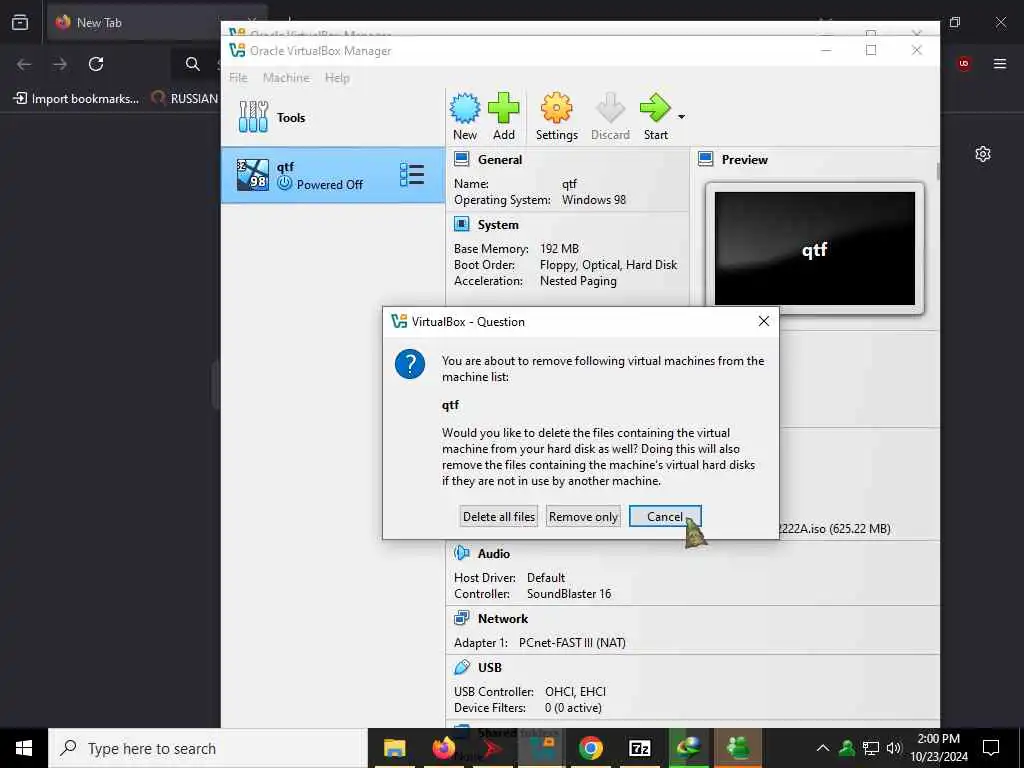1024x768 pixels.
Task: Click the browser search magnifier icon
Action: point(192,63)
